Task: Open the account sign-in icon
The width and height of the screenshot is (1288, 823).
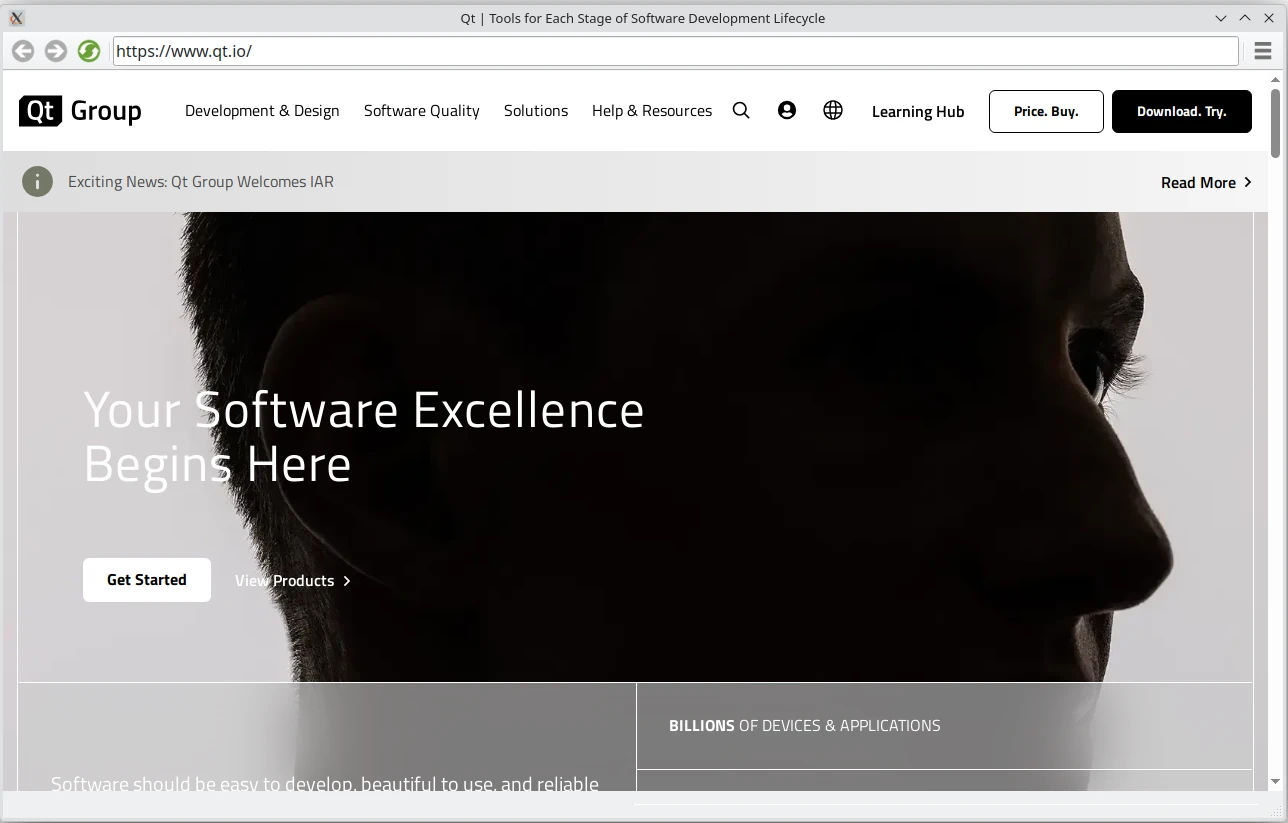Action: (x=787, y=111)
